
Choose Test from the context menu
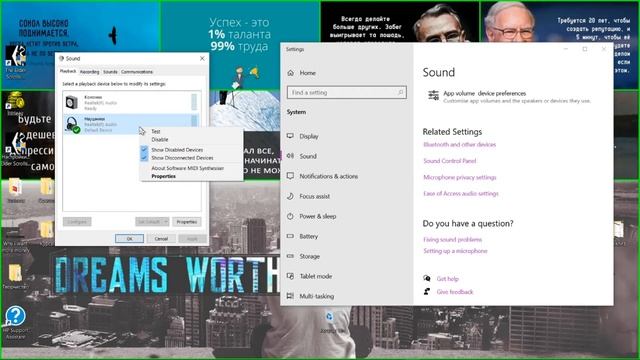(156, 131)
